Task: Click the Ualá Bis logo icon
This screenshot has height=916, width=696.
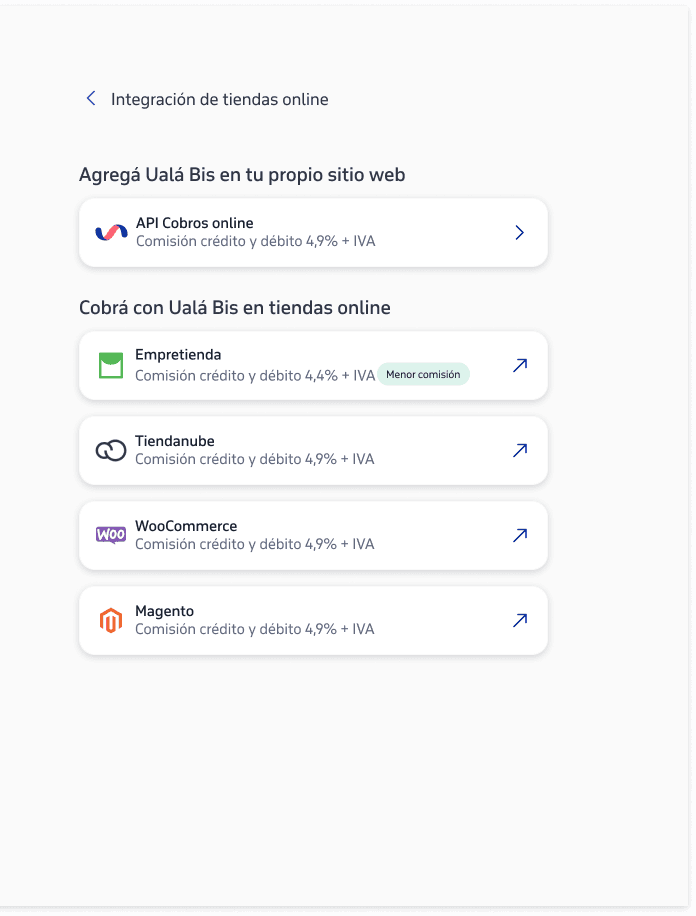Action: coord(111,233)
